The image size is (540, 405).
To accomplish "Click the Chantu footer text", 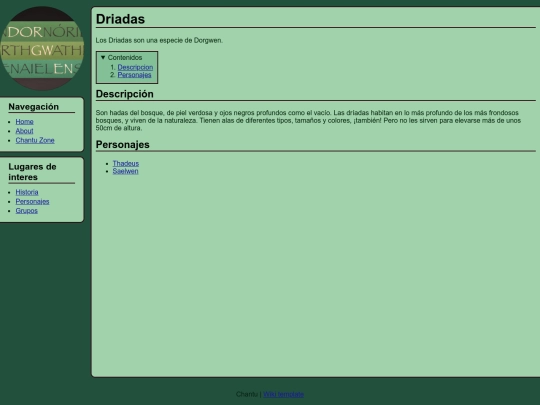I will pyautogui.click(x=247, y=394).
